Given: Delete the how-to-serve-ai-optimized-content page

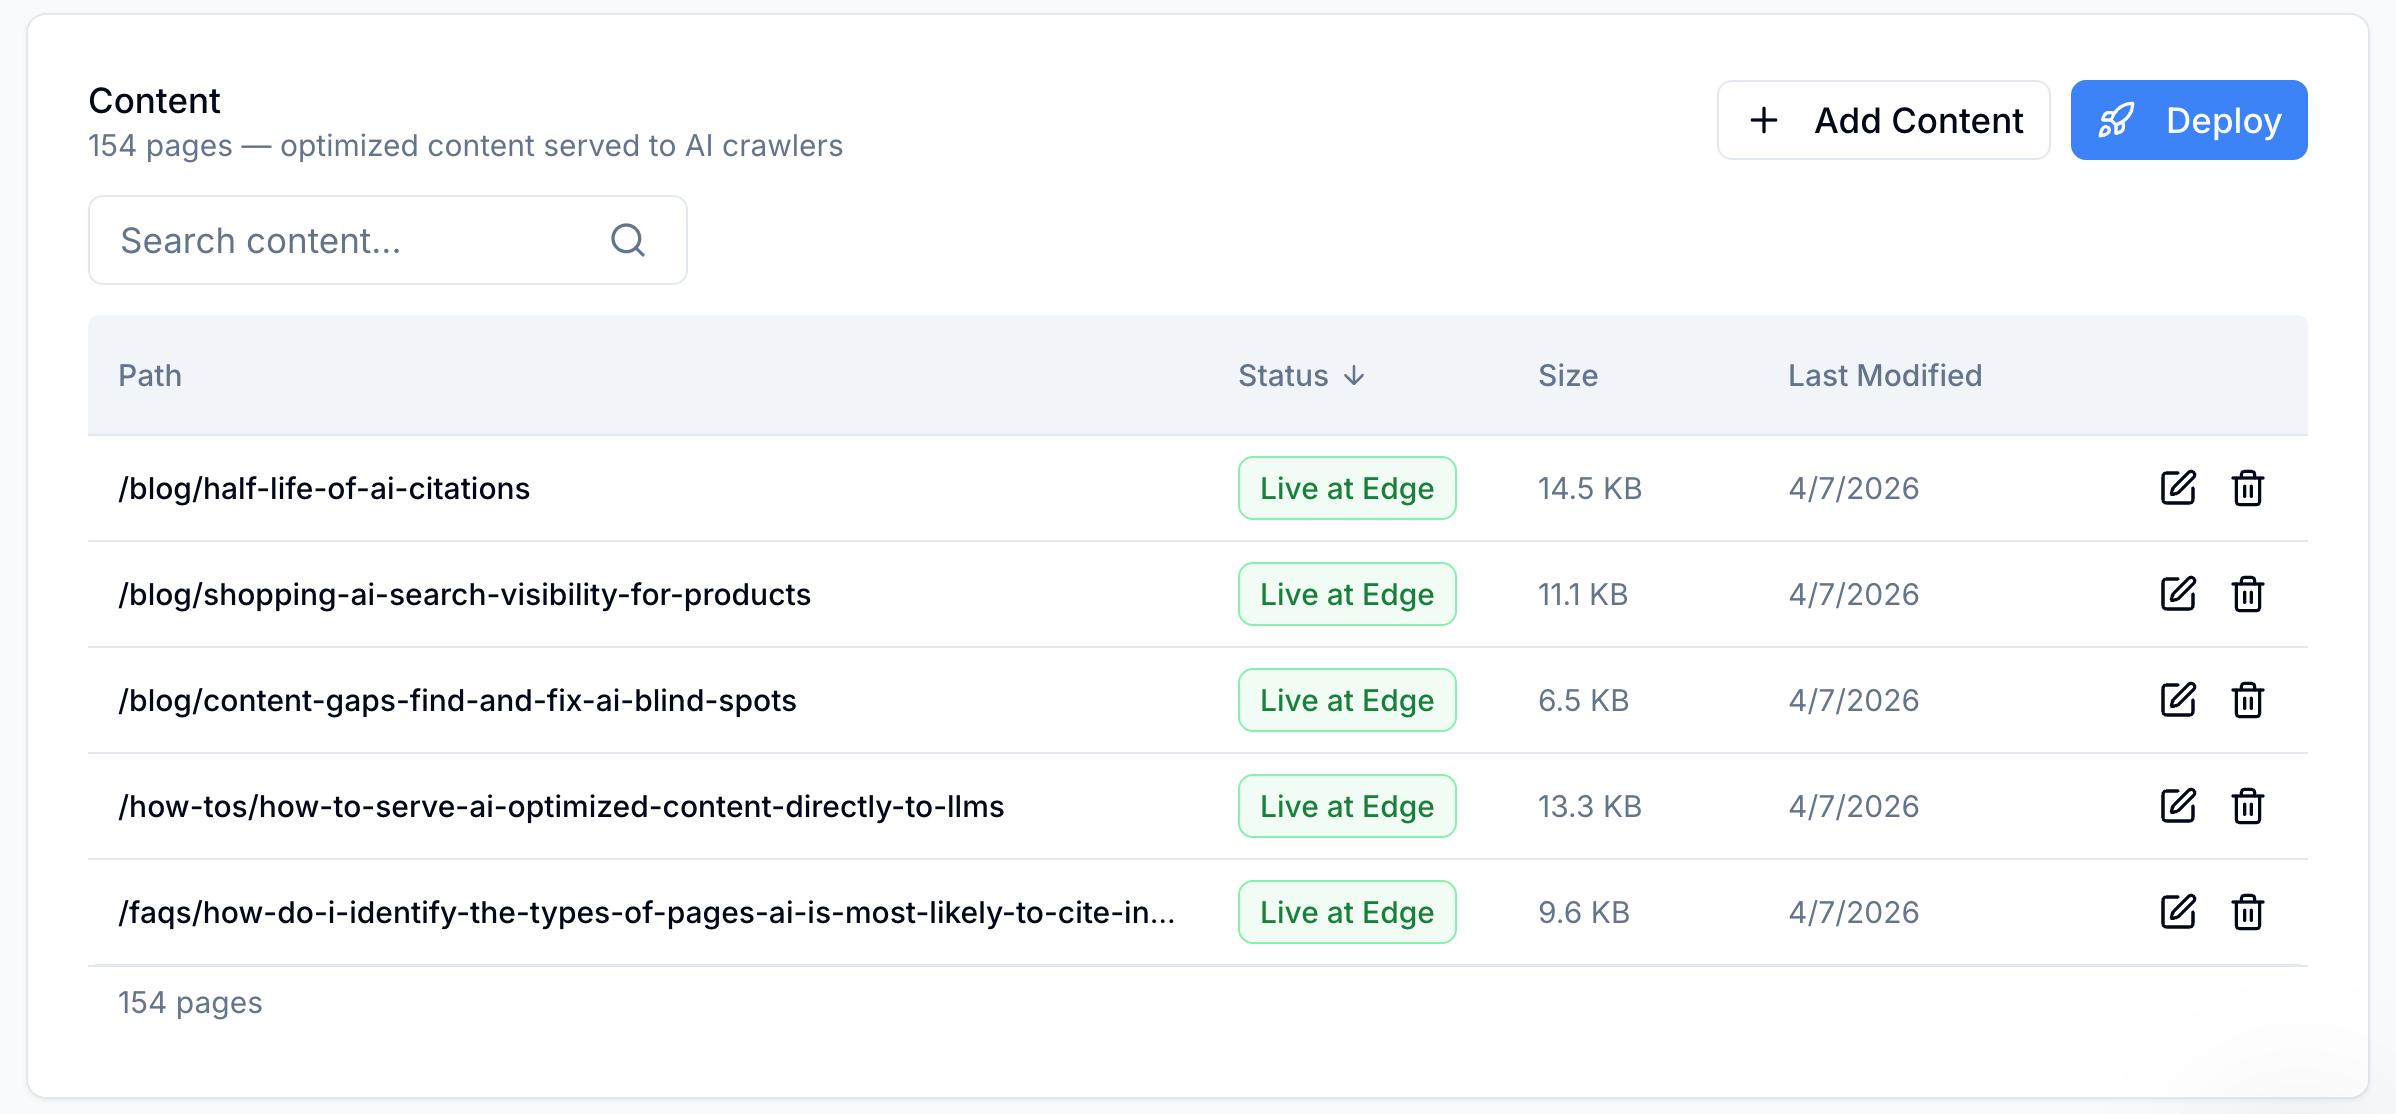Looking at the screenshot, I should pos(2248,806).
